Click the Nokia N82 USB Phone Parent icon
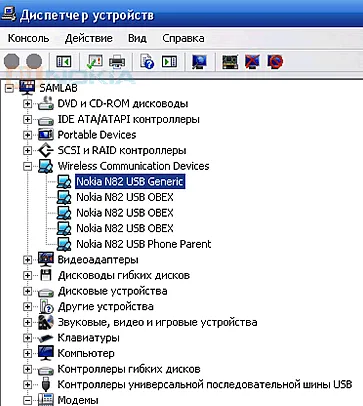Image resolution: width=363 pixels, height=406 pixels. pos(64,244)
